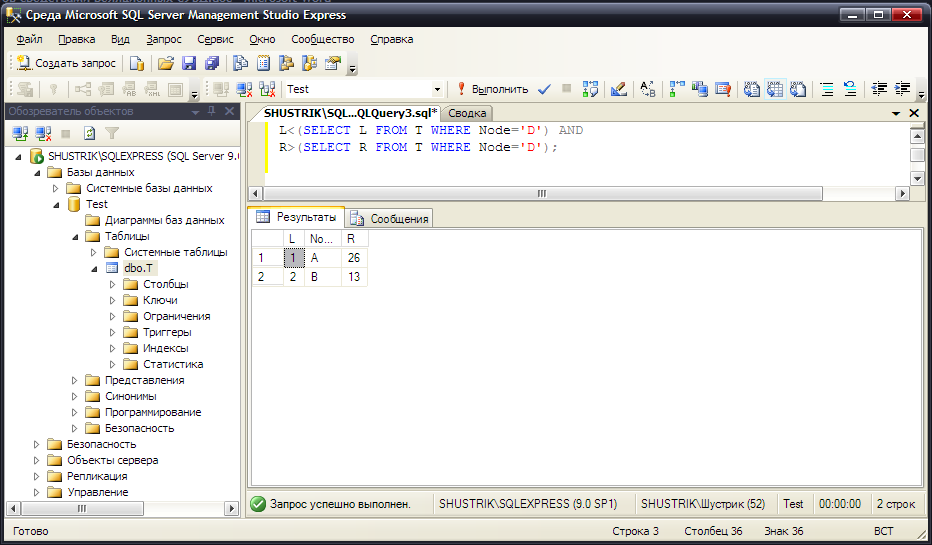Switch to the Сводка tab
932x545 pixels.
[467, 113]
